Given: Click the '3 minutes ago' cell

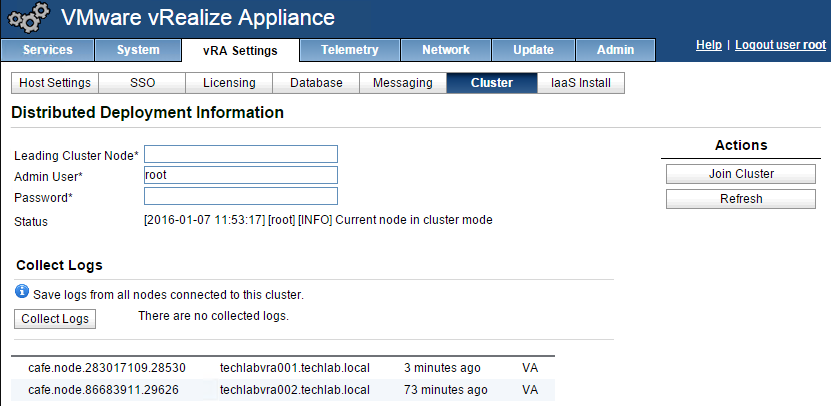Looking at the screenshot, I should [x=443, y=368].
